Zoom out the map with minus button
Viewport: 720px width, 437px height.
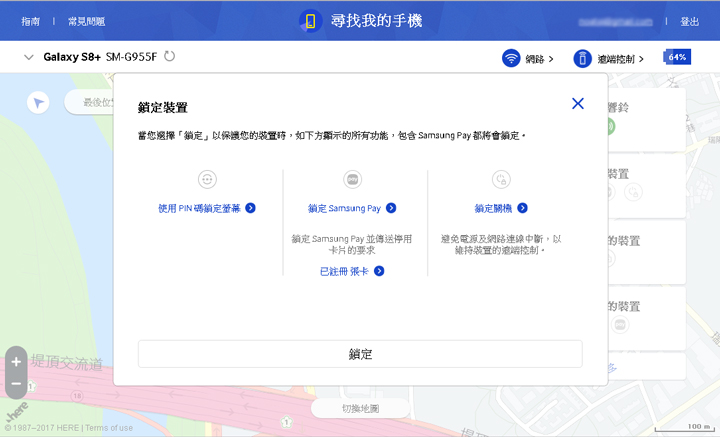point(16,384)
